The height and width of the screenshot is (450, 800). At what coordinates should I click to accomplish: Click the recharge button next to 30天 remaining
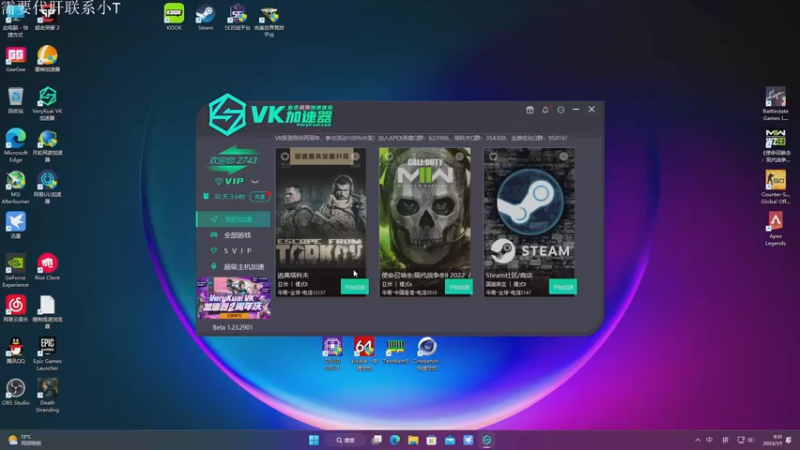tap(260, 196)
